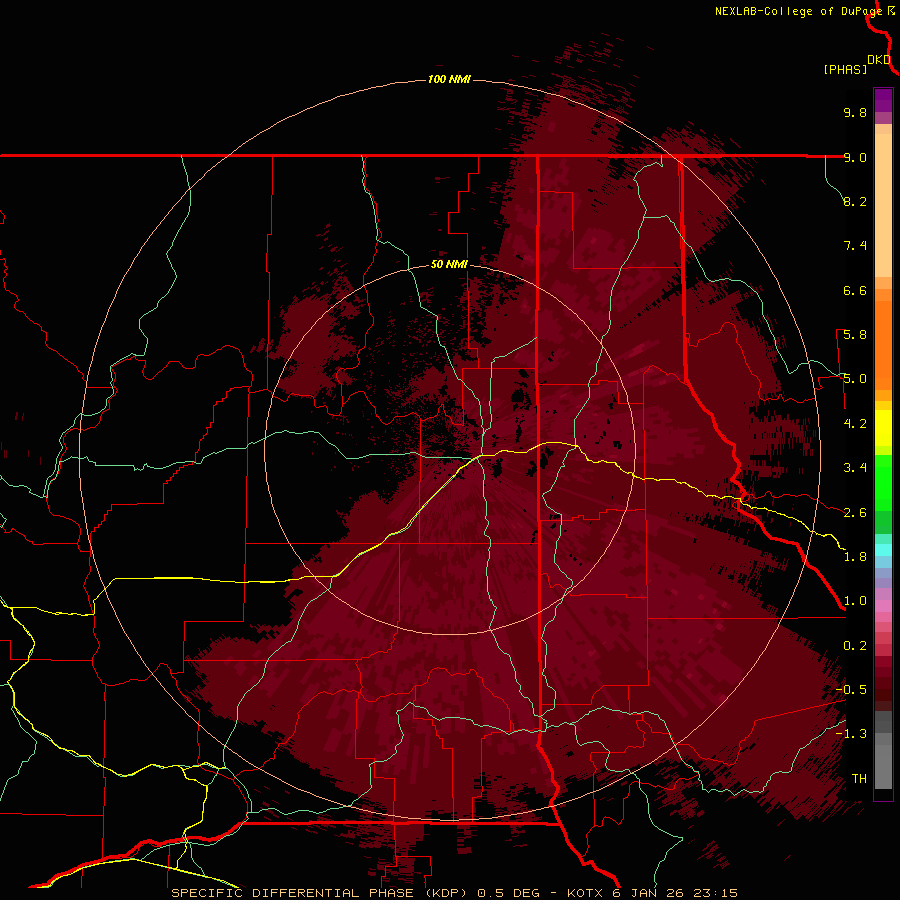Click the 1.8 value on the scale
The width and height of the screenshot is (900, 900).
[855, 557]
